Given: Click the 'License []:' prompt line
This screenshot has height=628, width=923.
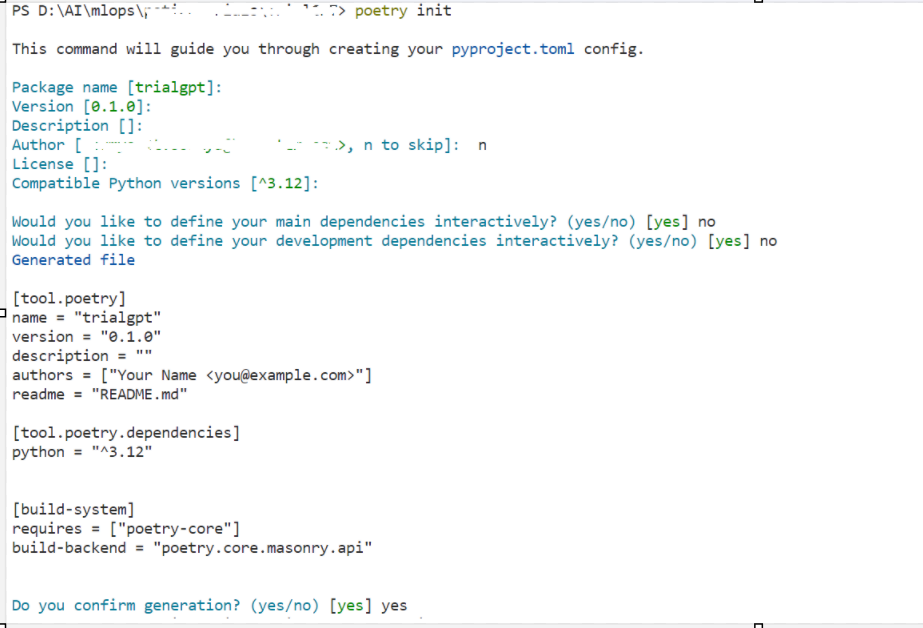Looking at the screenshot, I should pyautogui.click(x=60, y=164).
